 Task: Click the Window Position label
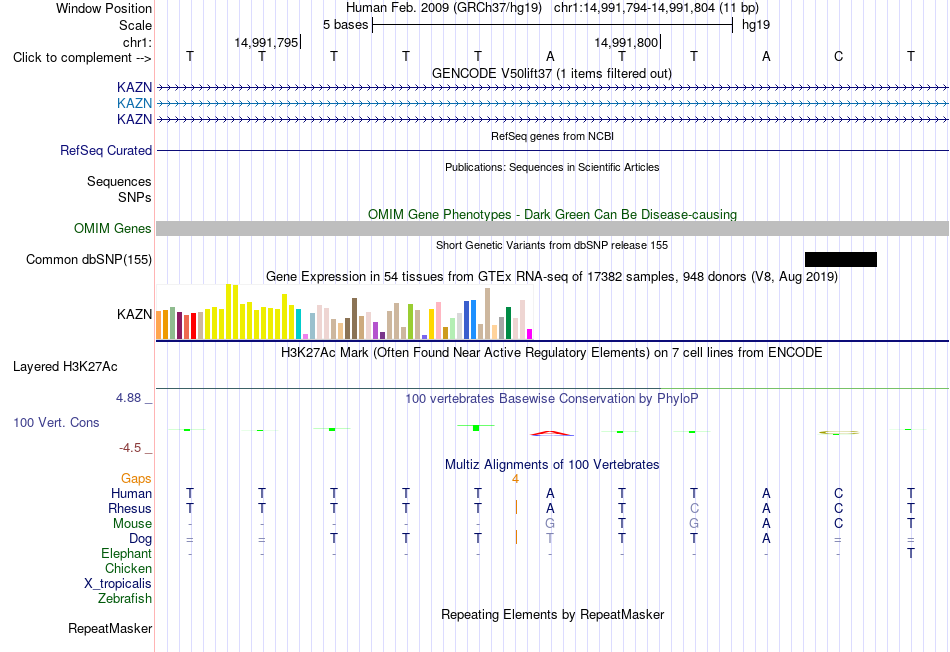pyautogui.click(x=104, y=8)
